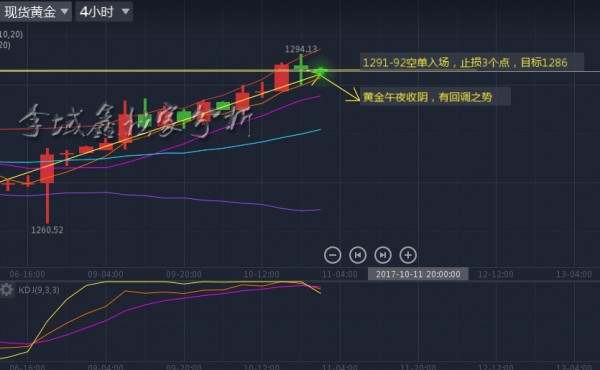This screenshot has height=370, width=600.
Task: Open KDJ indicator settings gear
Action: tap(7, 290)
